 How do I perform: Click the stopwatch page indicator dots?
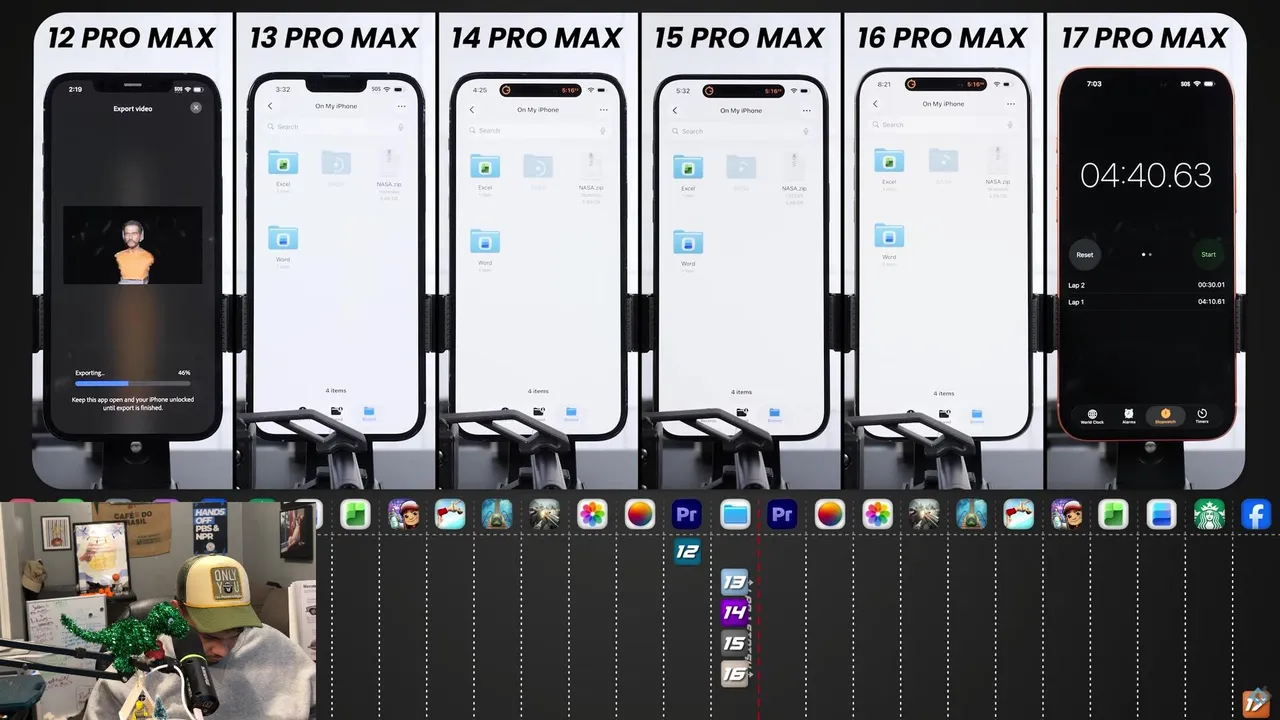tap(1146, 255)
